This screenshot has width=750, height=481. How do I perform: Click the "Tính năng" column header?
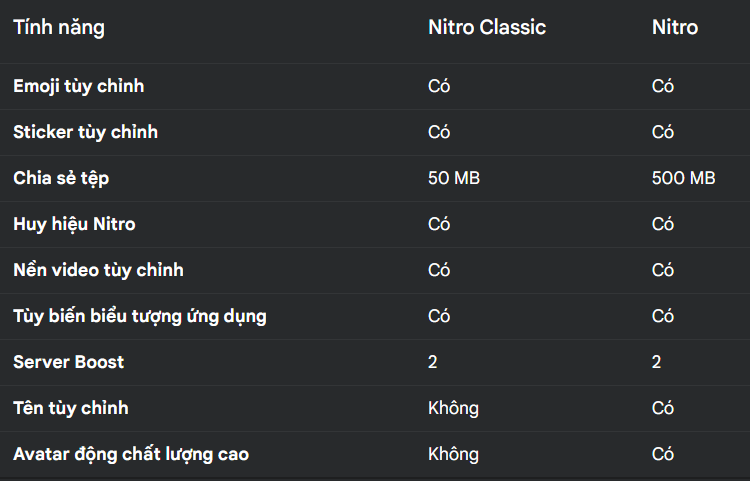(x=58, y=28)
